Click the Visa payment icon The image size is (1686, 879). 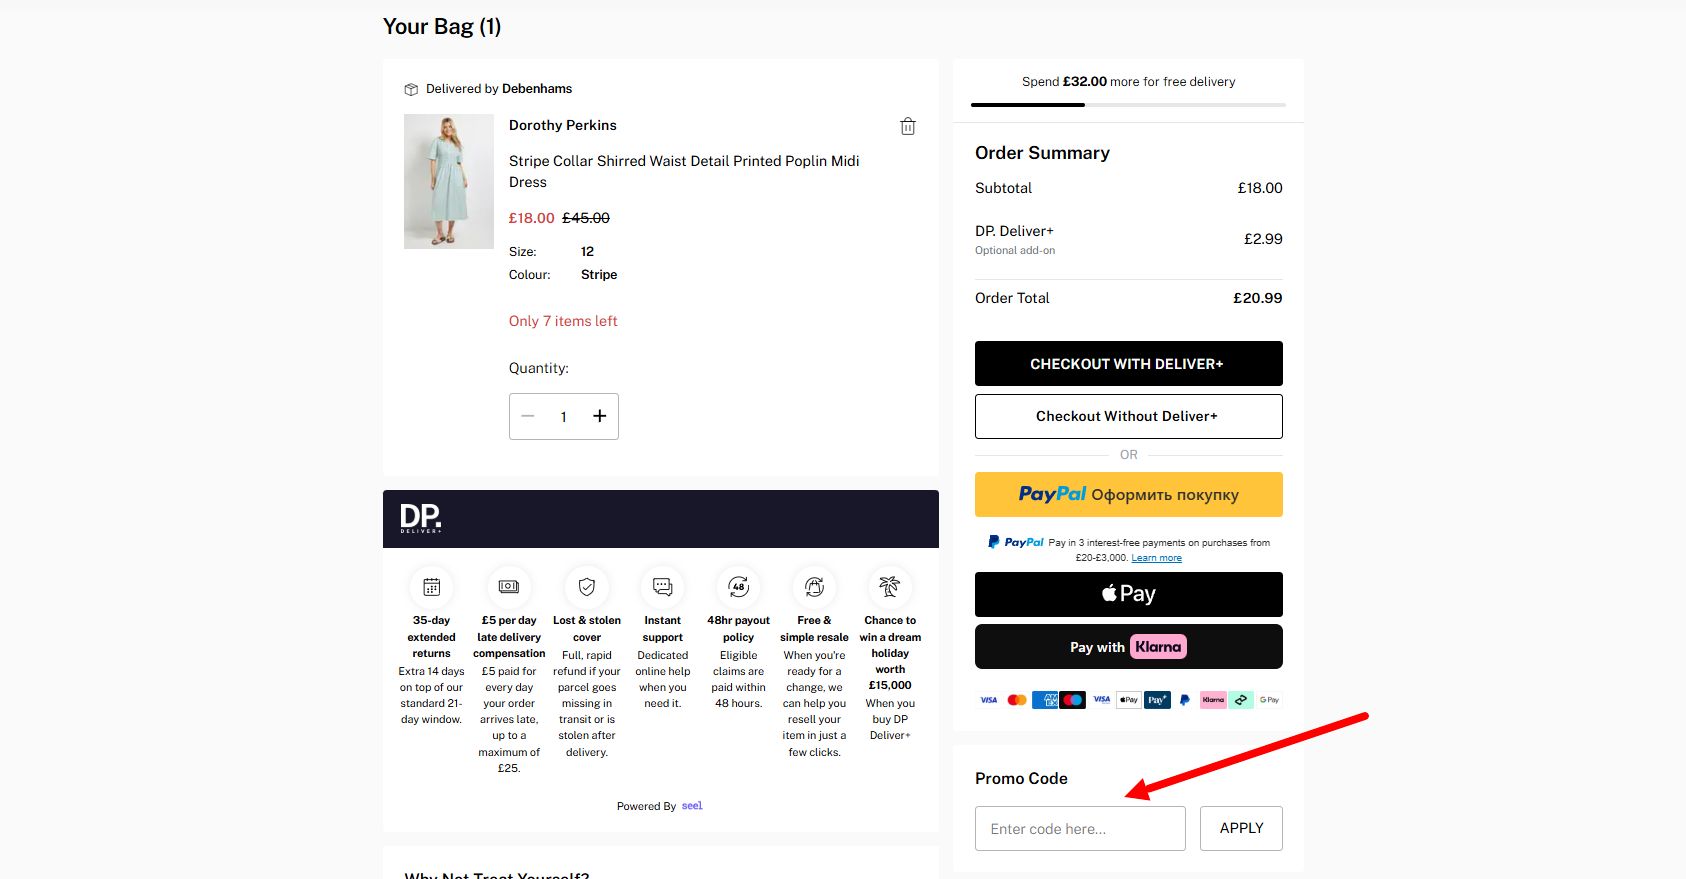[x=989, y=700]
